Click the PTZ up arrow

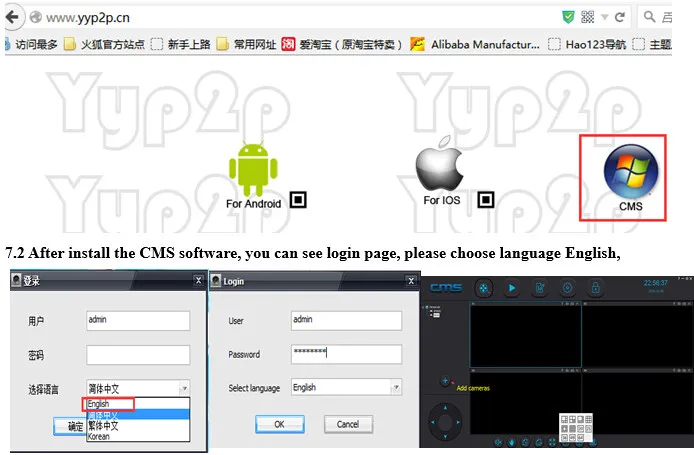click(445, 408)
